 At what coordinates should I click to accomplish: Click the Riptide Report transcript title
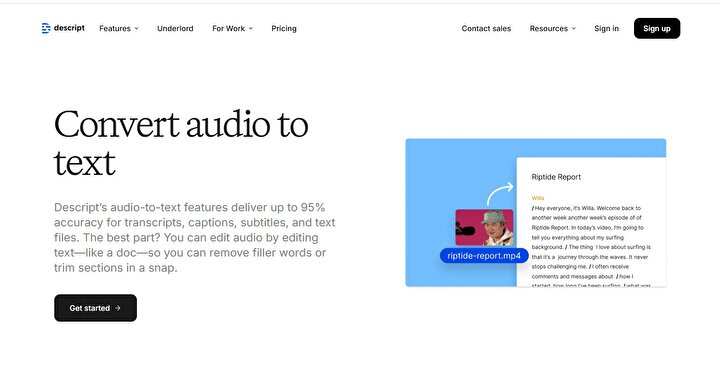[556, 177]
